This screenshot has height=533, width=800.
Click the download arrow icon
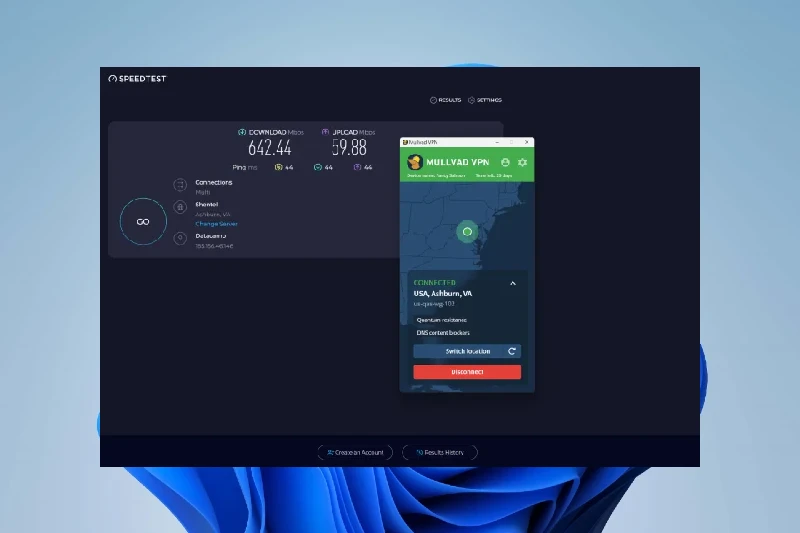pos(242,132)
